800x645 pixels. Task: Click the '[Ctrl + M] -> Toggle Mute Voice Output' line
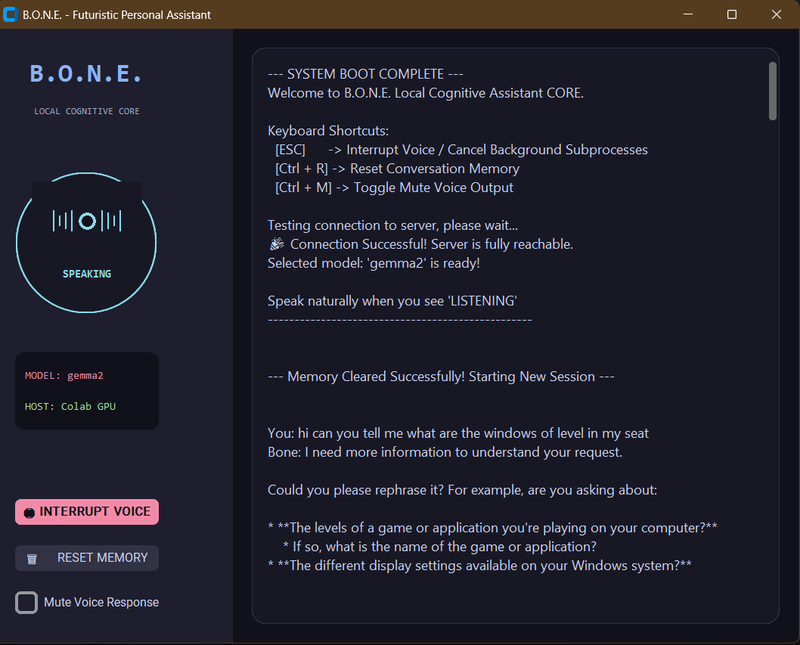point(394,187)
